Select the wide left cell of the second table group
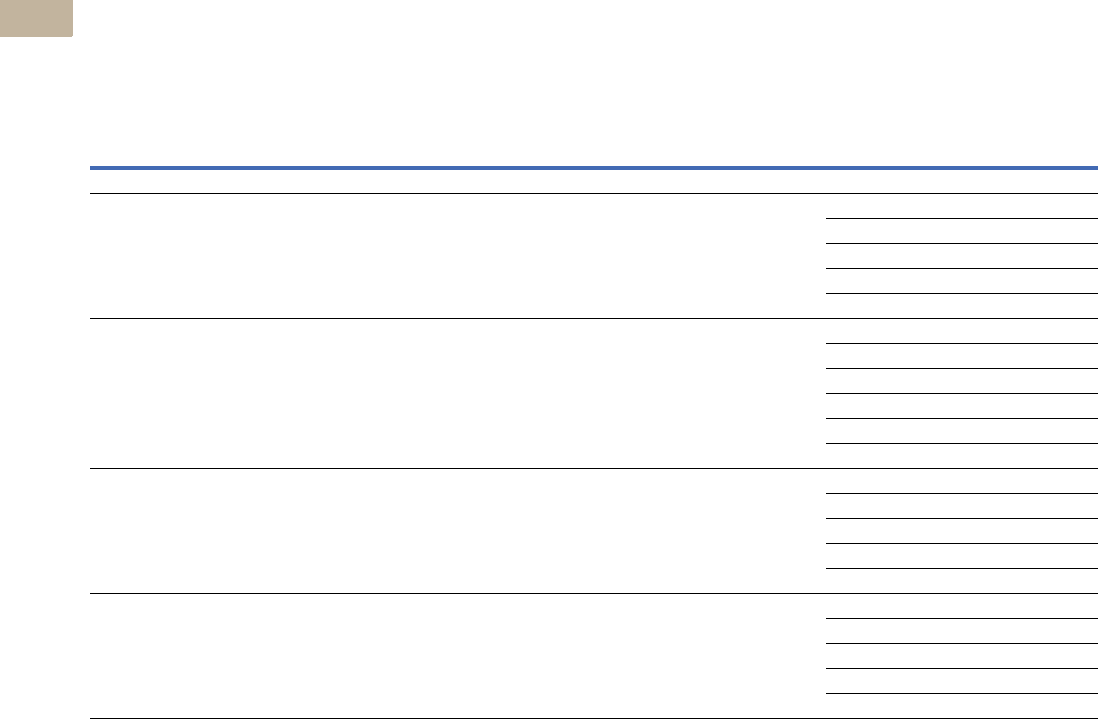 coord(458,393)
